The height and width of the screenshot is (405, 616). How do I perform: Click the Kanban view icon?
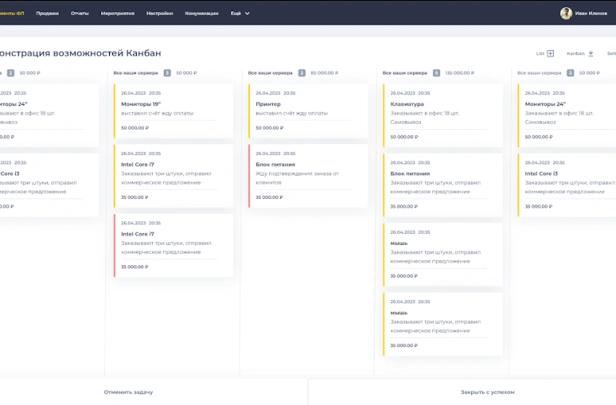pyautogui.click(x=590, y=53)
